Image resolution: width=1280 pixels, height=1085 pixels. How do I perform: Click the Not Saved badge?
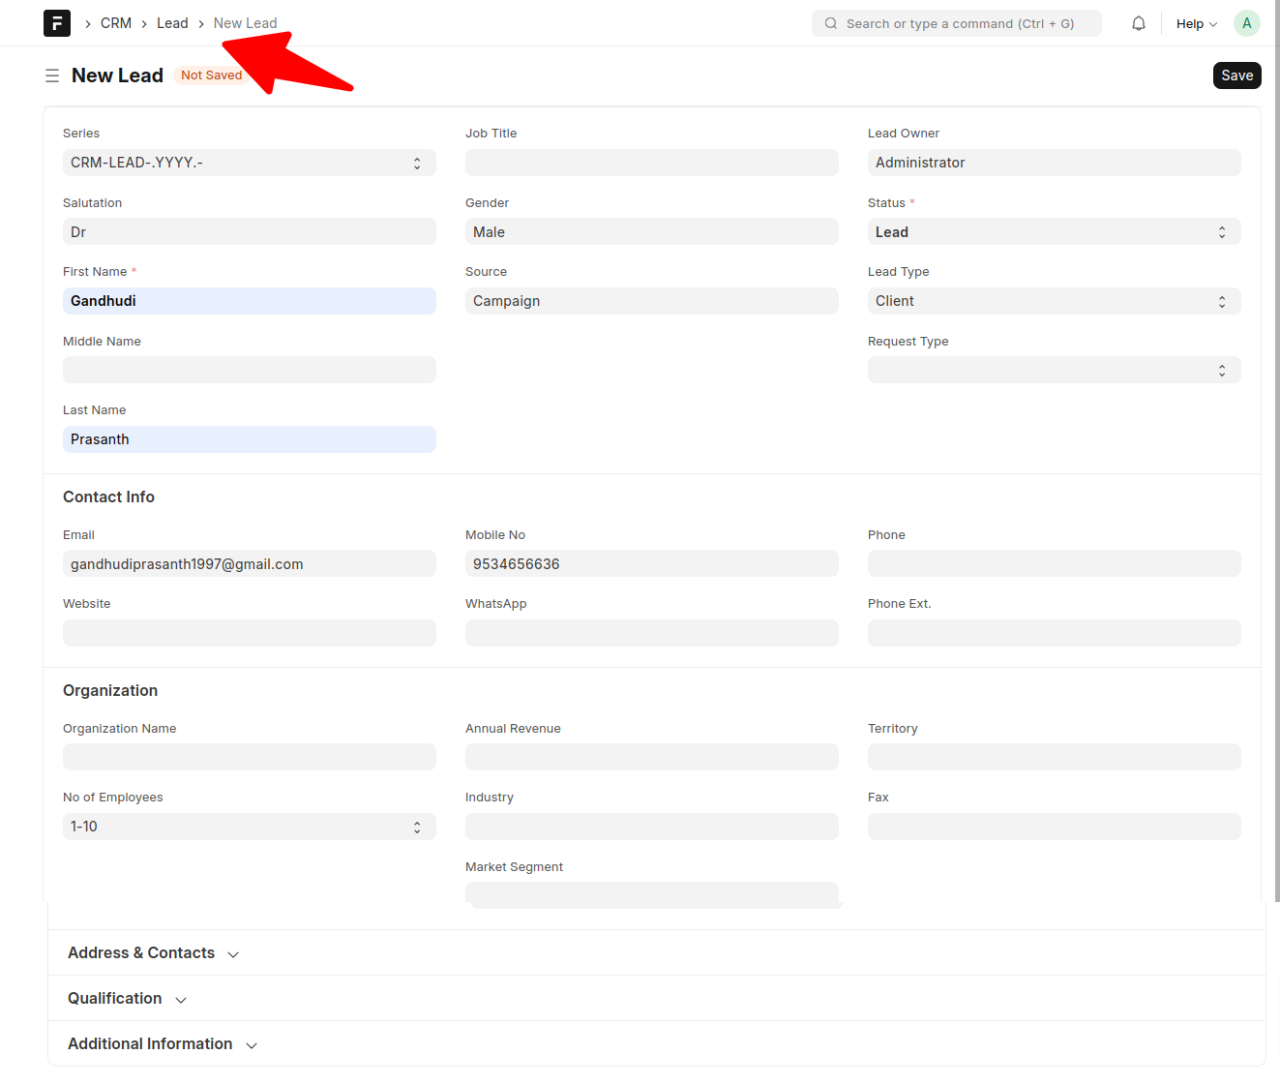coord(211,75)
